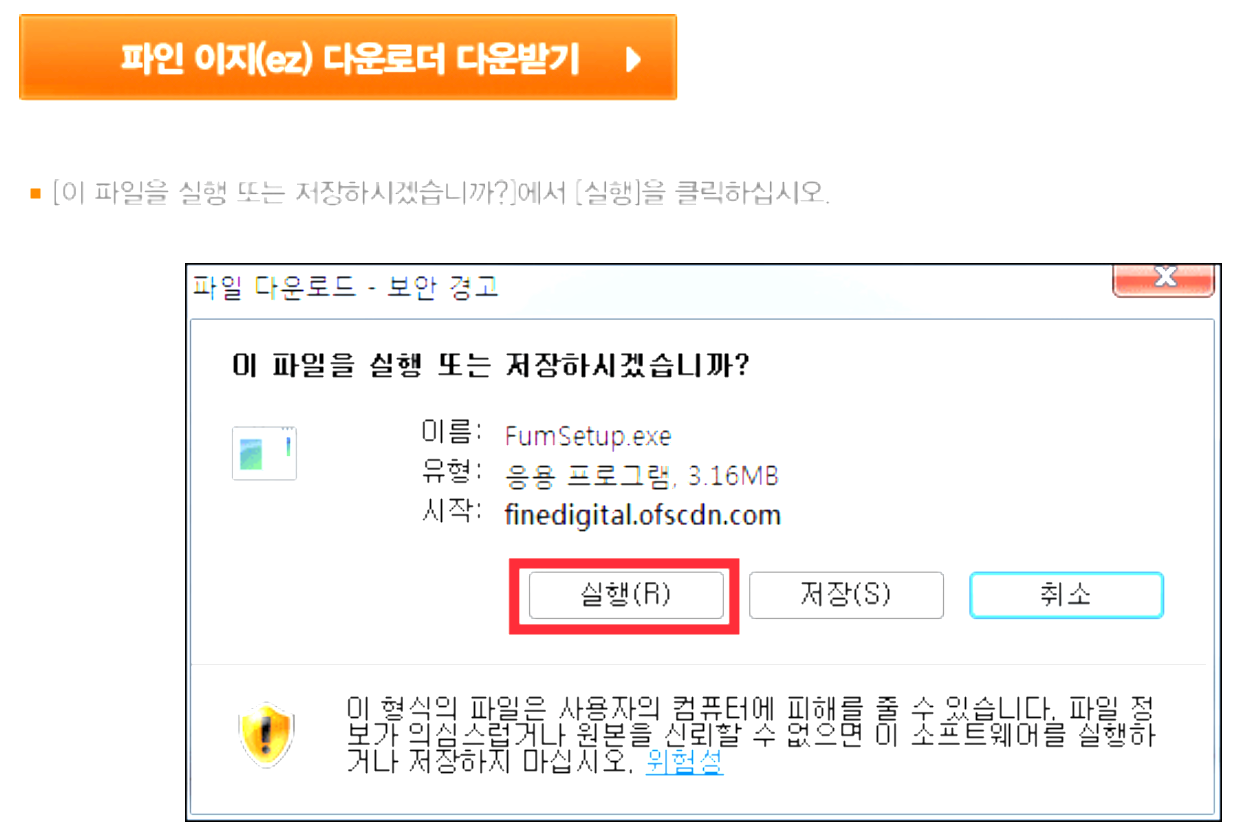Click the orange bullet square before the instruction
The image size is (1241, 840).
pos(35,192)
